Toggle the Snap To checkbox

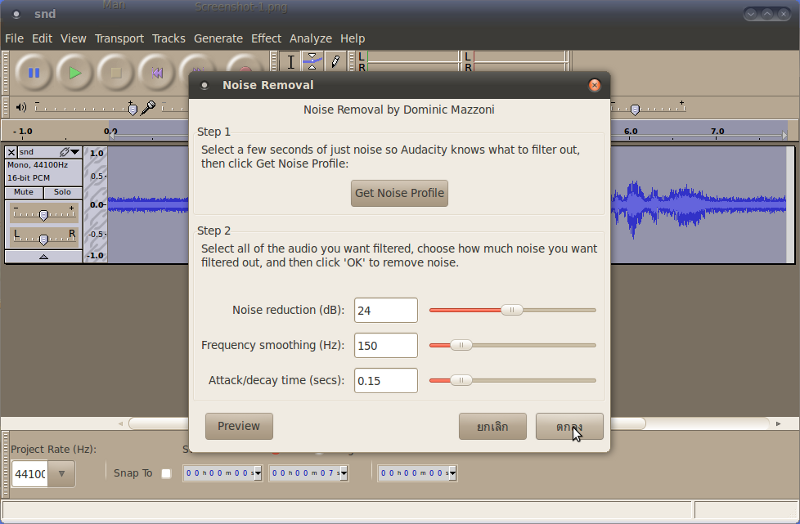(x=166, y=473)
